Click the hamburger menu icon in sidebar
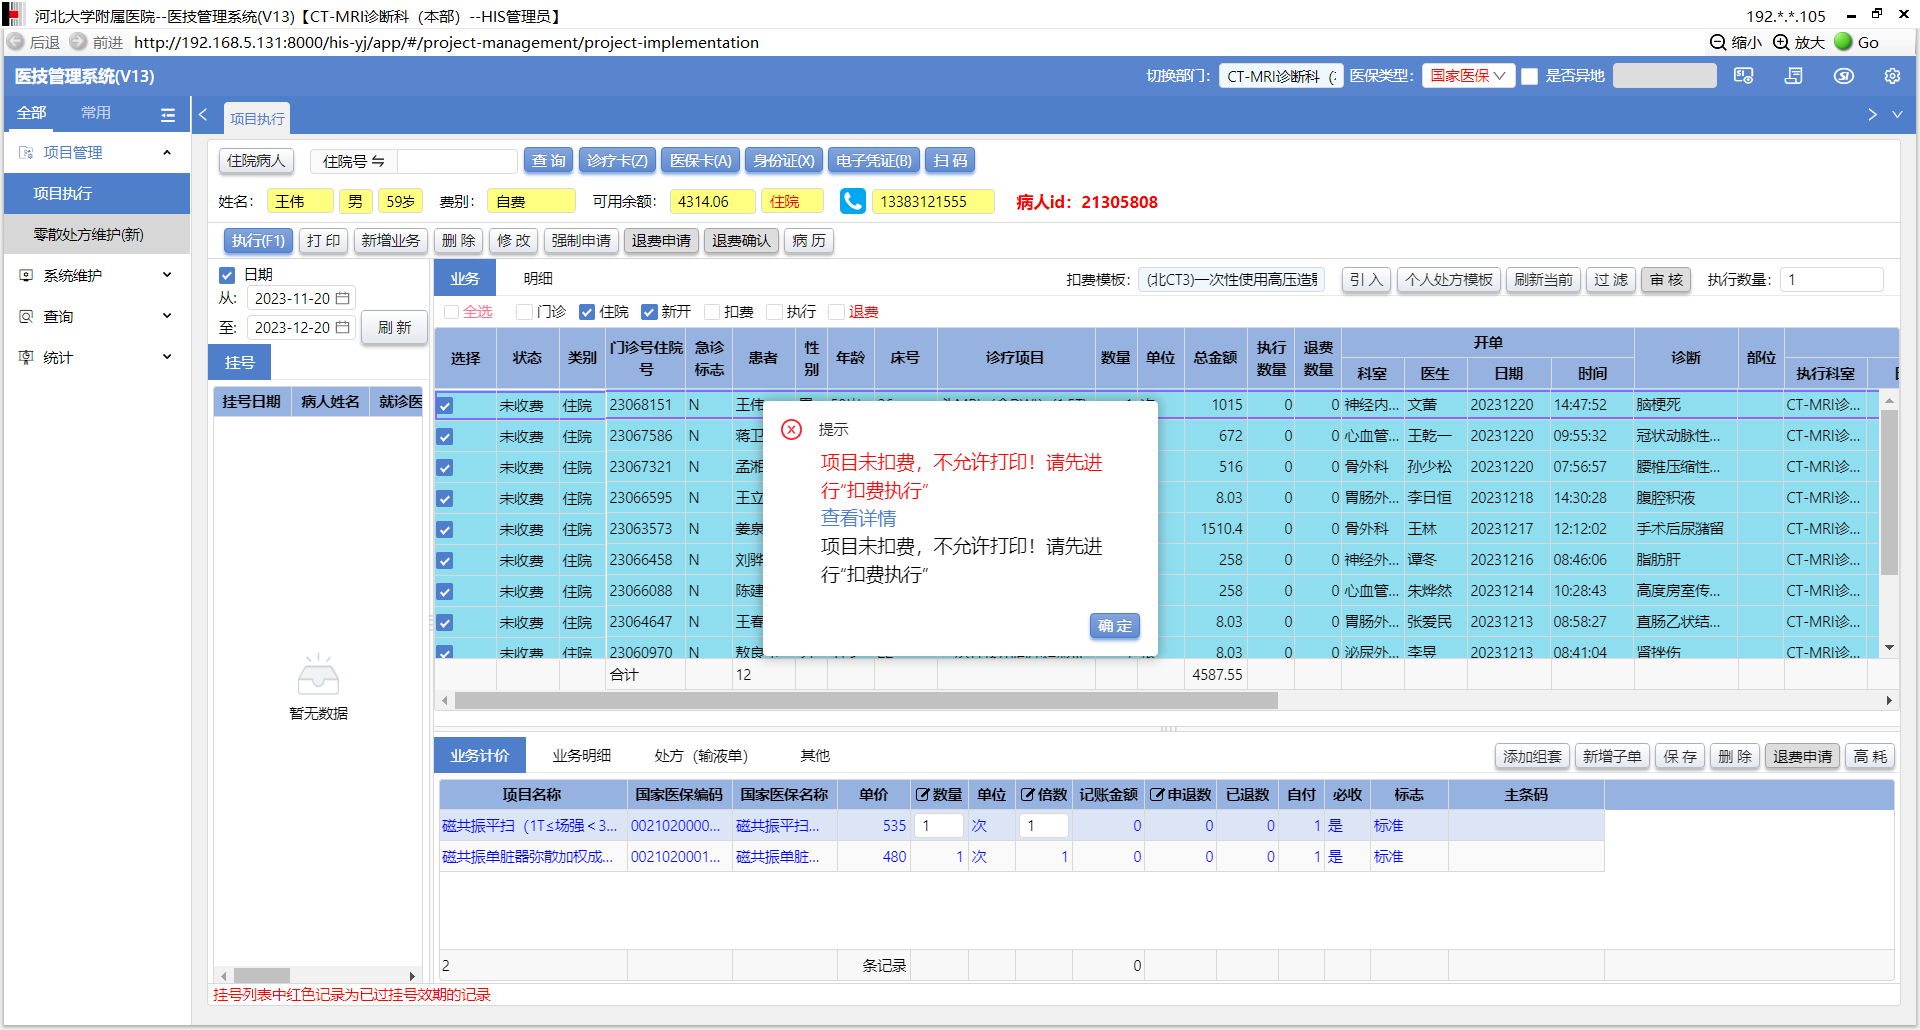The image size is (1920, 1030). pyautogui.click(x=168, y=114)
